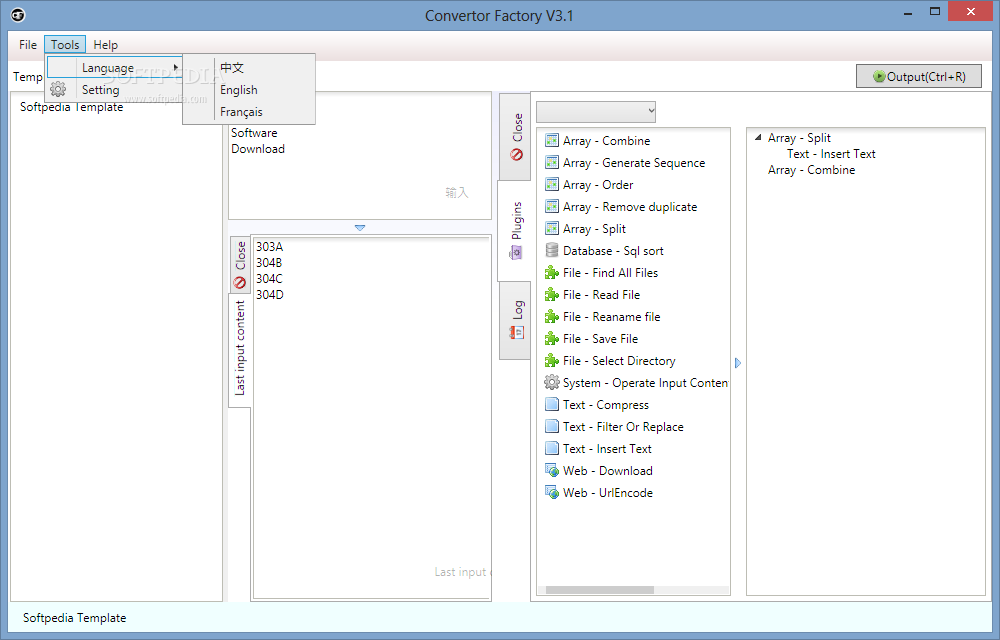Select Web - Download plugin label
This screenshot has width=1000, height=640.
pos(608,470)
